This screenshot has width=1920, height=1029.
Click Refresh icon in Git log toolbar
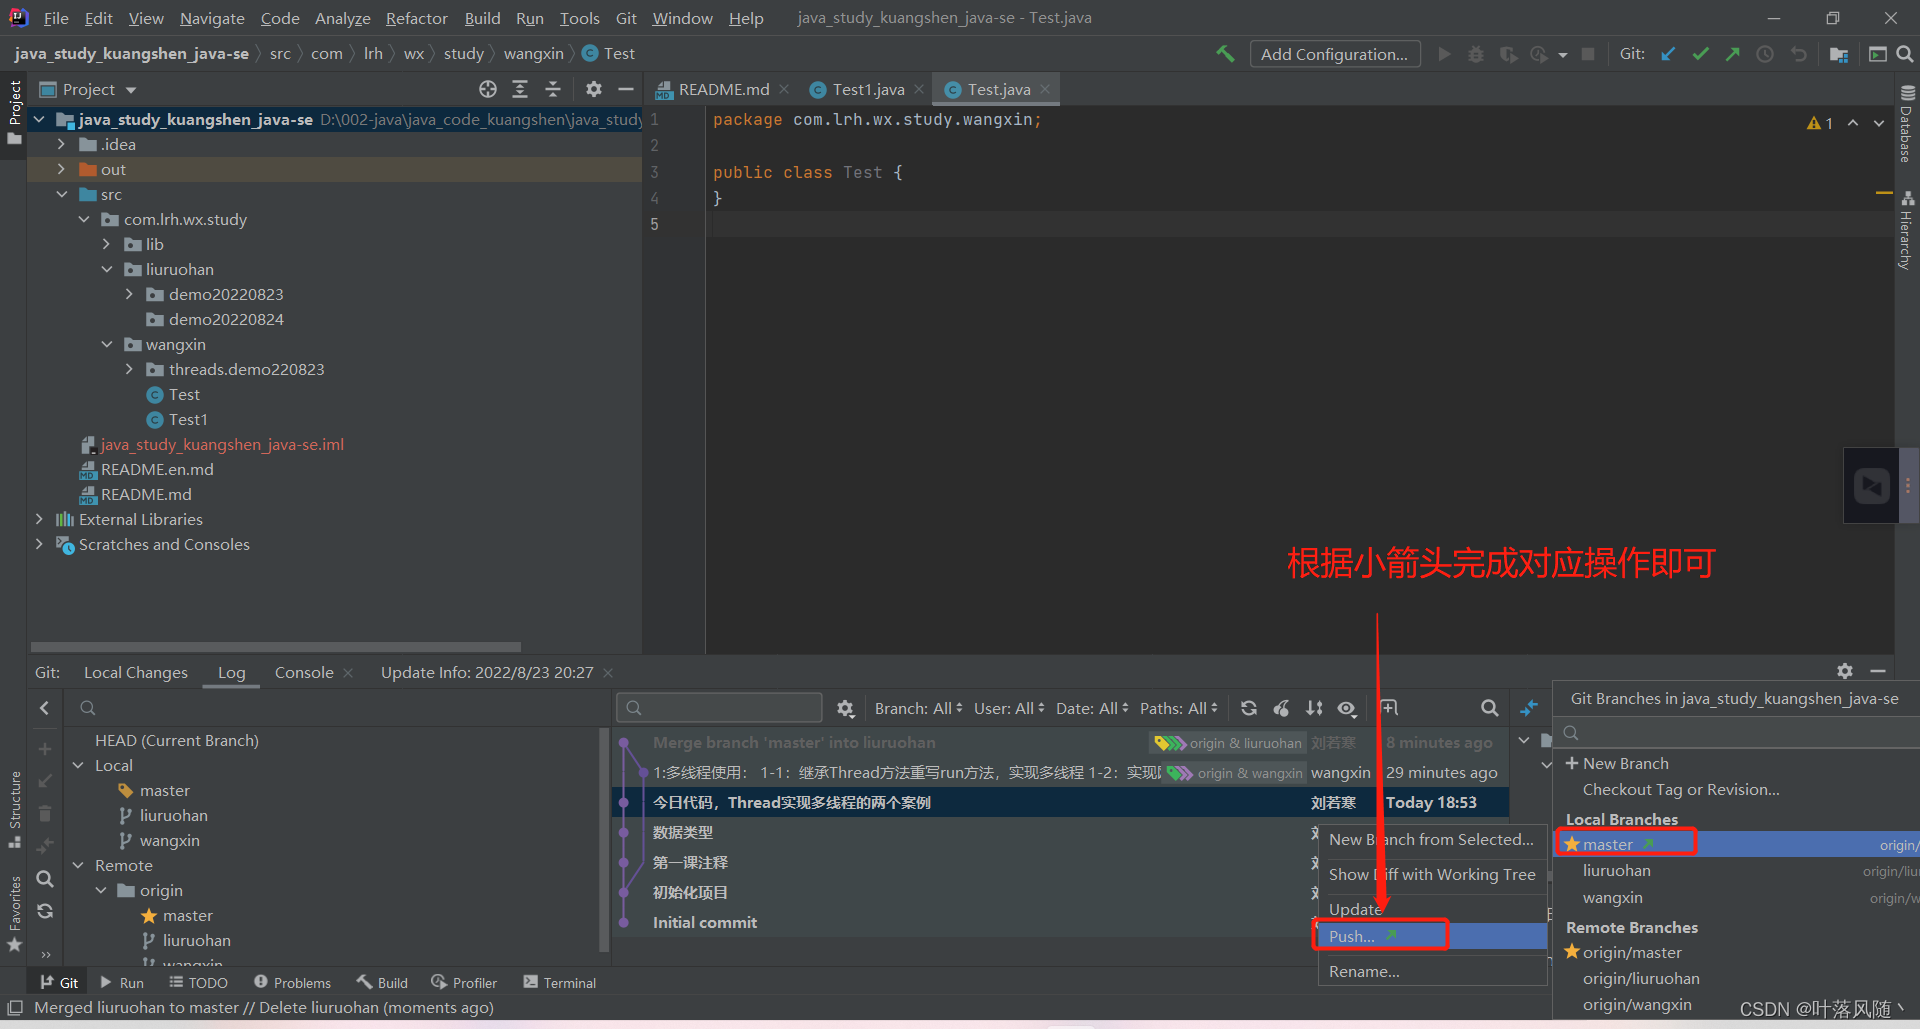[1249, 708]
